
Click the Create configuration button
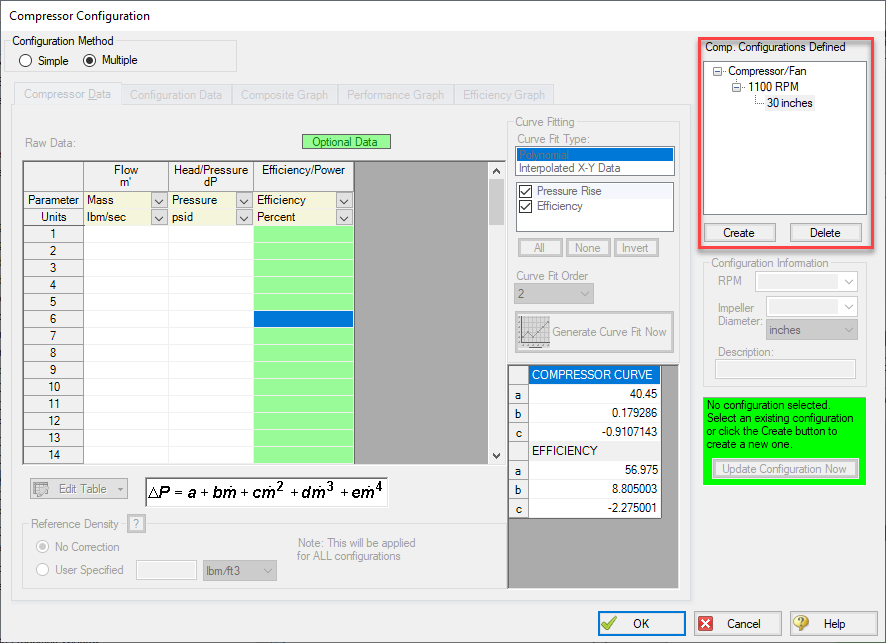[x=738, y=233]
